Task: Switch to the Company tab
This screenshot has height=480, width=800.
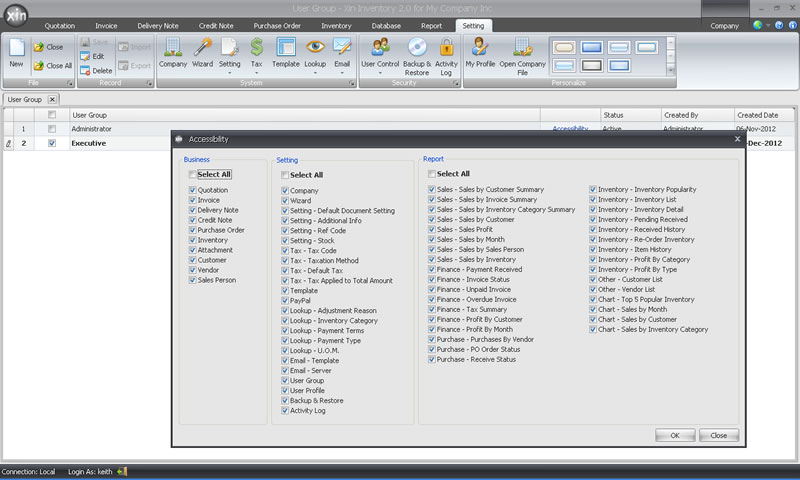Action: pyautogui.click(x=724, y=26)
